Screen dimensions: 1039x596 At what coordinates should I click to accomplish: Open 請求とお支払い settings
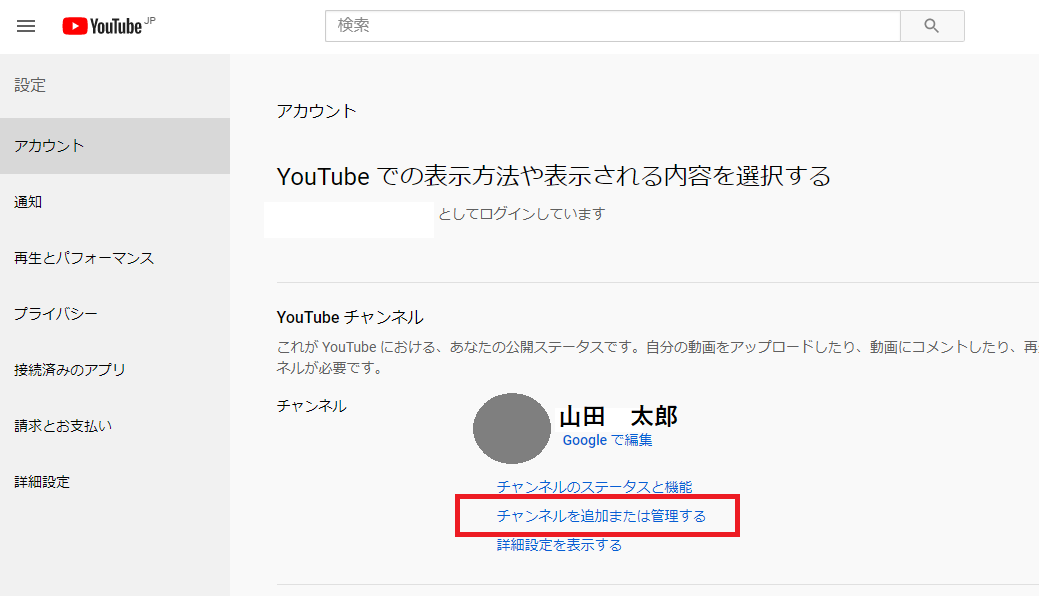click(x=115, y=426)
